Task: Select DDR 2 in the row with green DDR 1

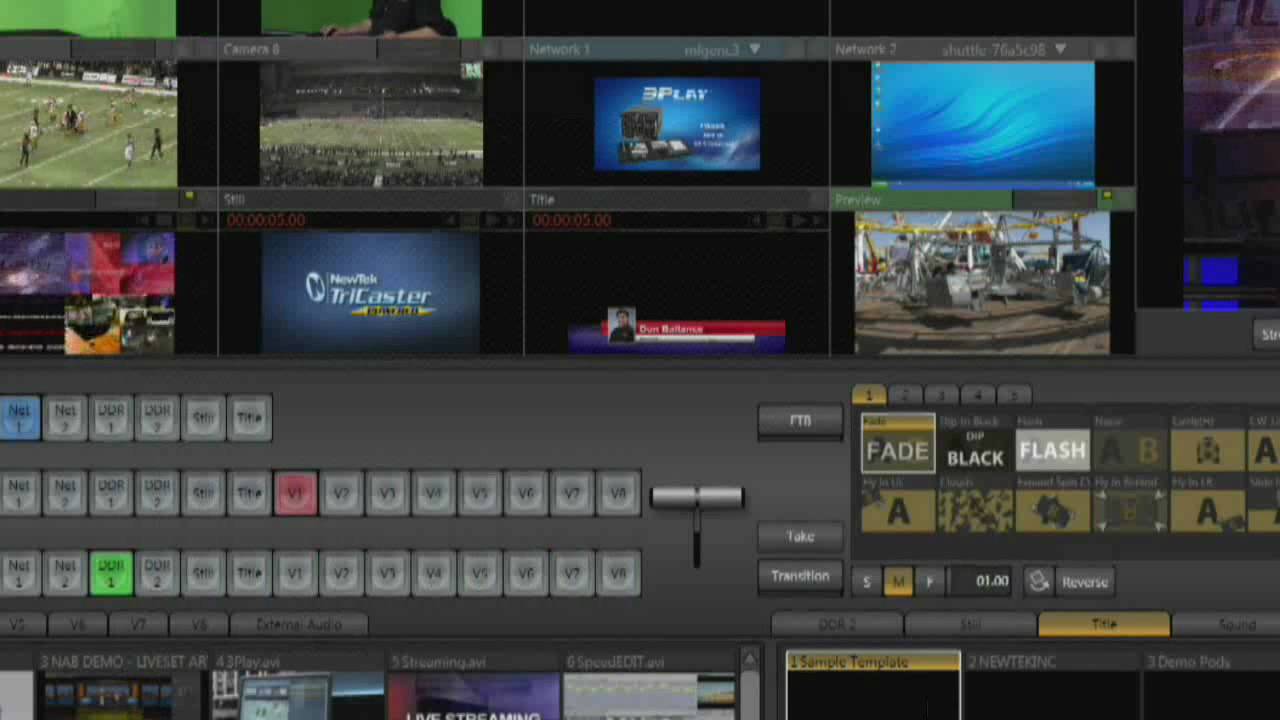Action: pyautogui.click(x=157, y=573)
